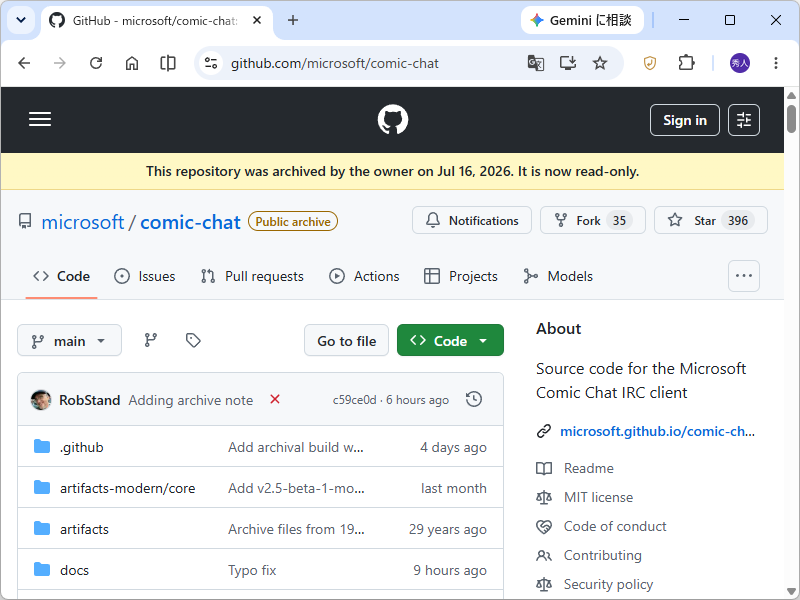Click the 29 years ago timestamp
The height and width of the screenshot is (600, 800).
coord(447,530)
